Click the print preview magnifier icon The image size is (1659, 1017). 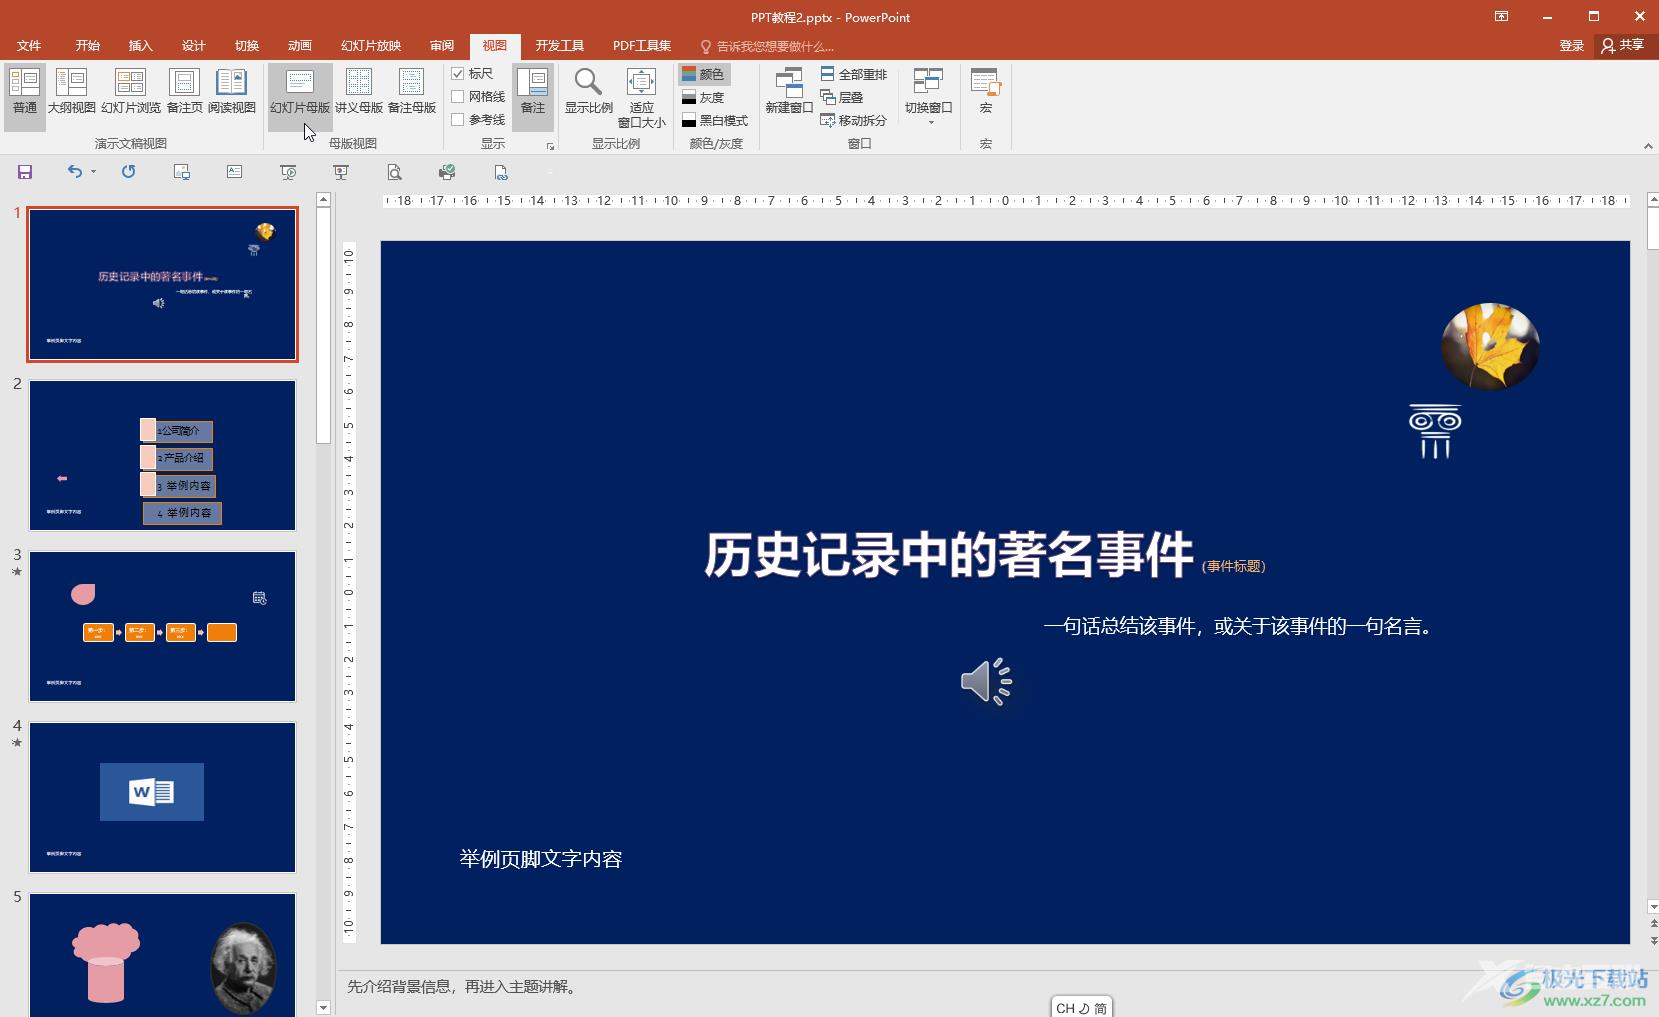click(x=394, y=172)
